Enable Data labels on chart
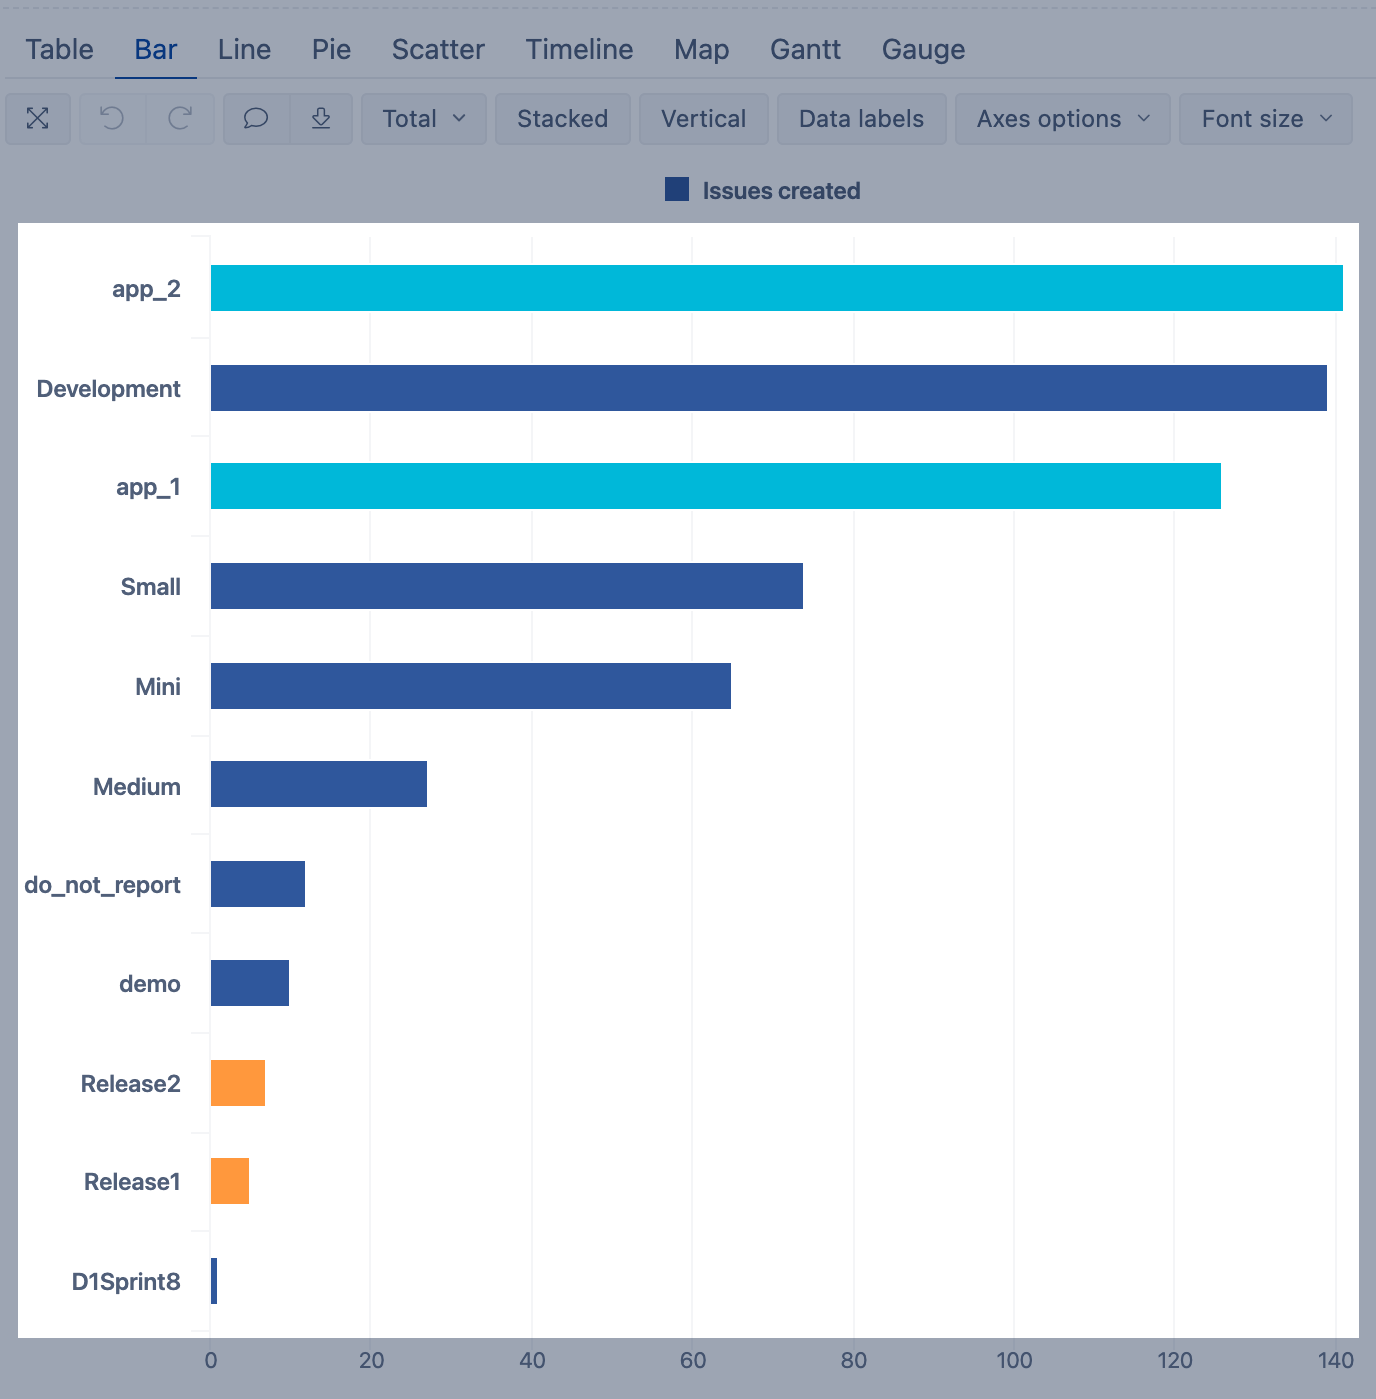The height and width of the screenshot is (1399, 1376). tap(861, 119)
